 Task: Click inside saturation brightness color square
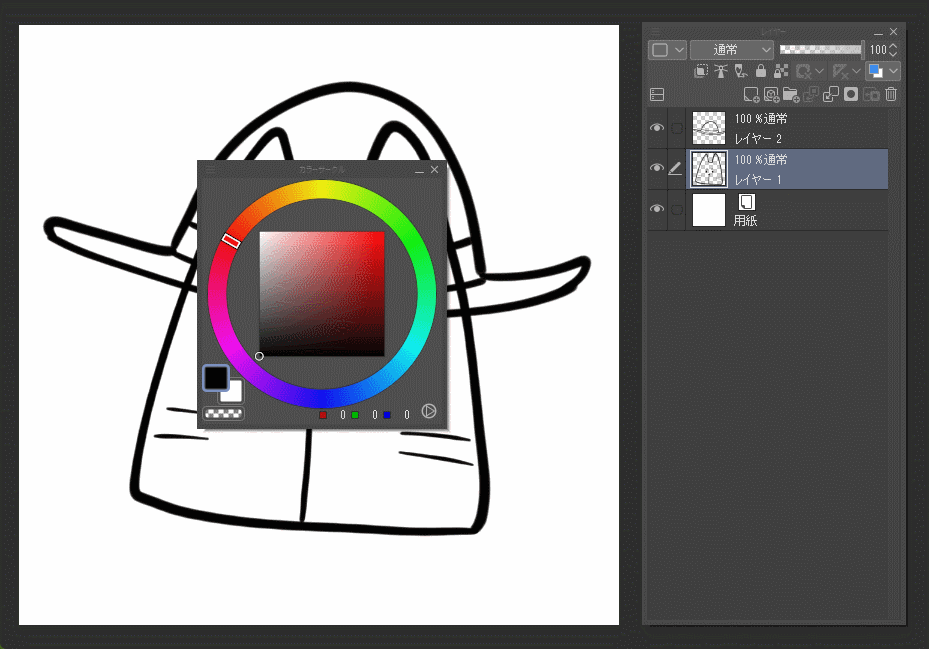(322, 294)
